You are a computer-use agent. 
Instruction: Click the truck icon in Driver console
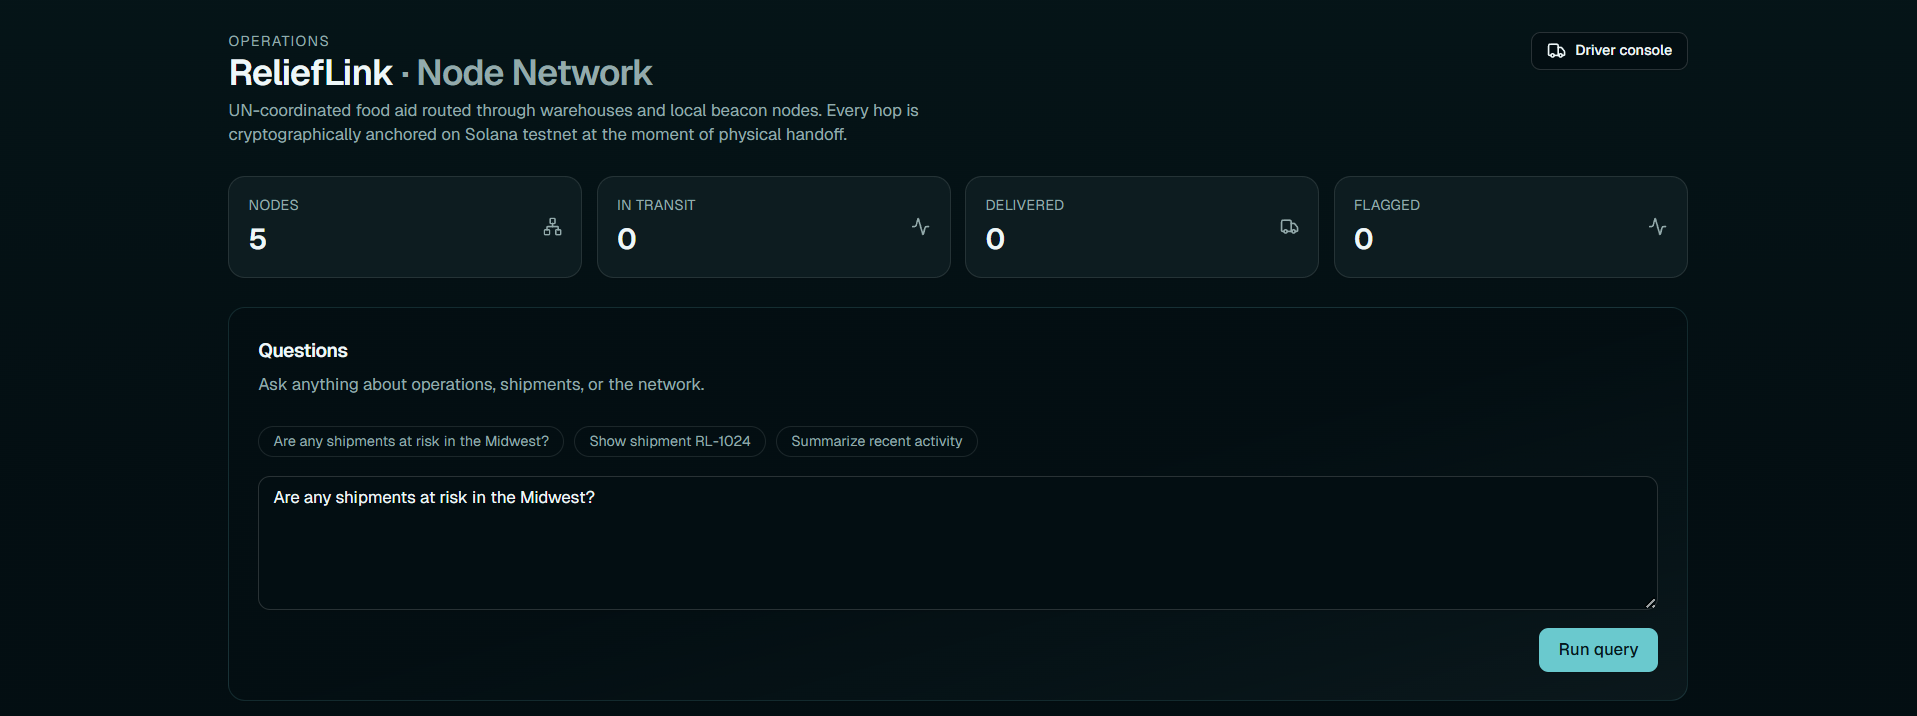tap(1556, 51)
